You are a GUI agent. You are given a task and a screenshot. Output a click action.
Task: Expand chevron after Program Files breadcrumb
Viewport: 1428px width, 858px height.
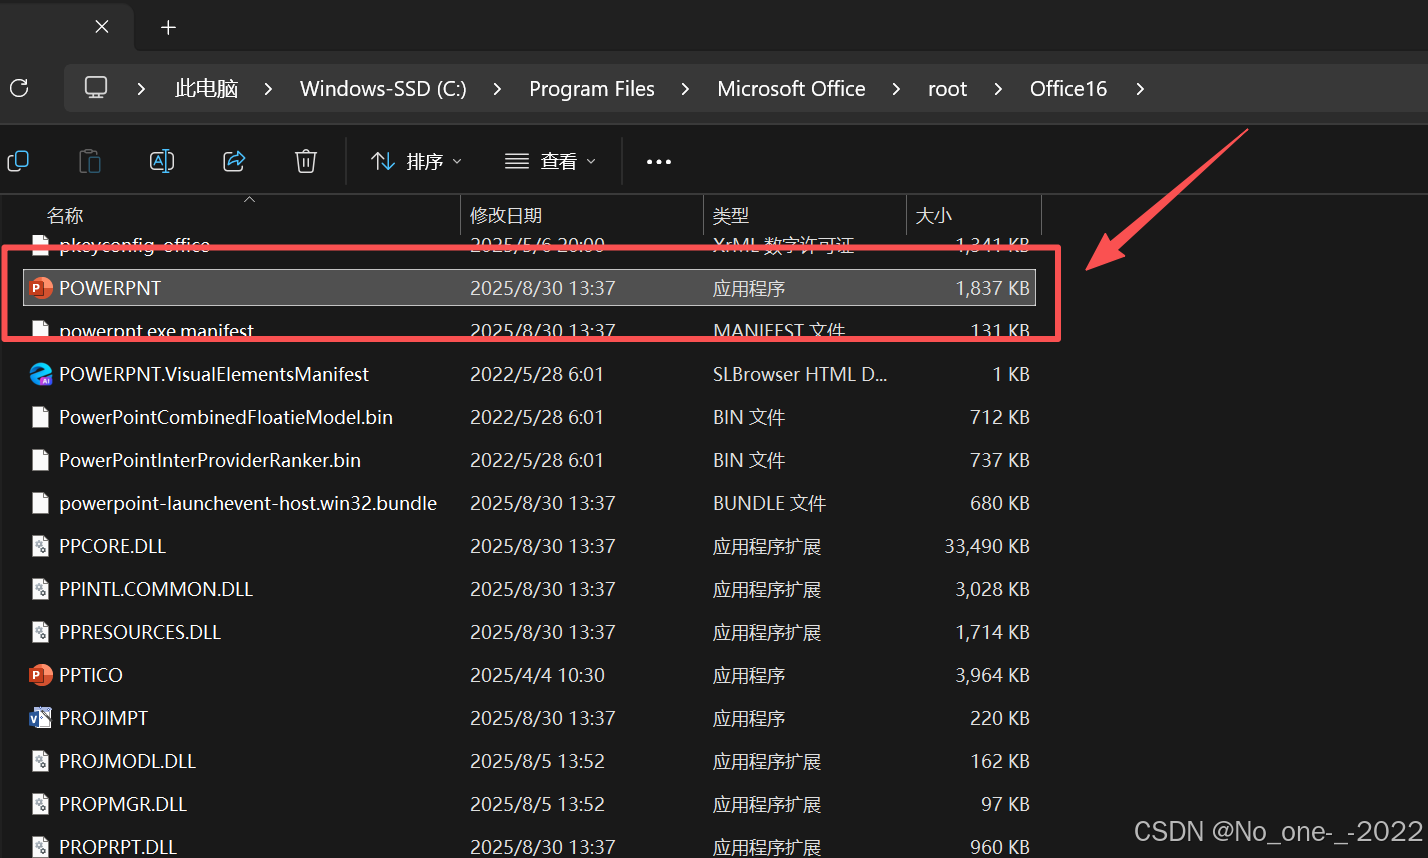coord(685,89)
